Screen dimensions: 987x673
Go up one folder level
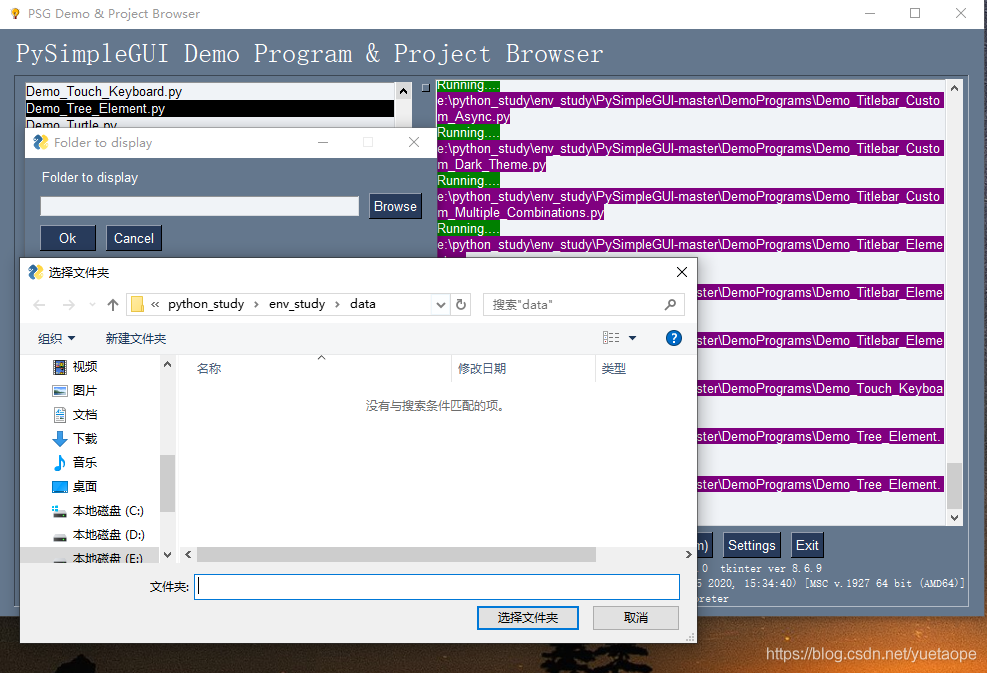point(113,305)
